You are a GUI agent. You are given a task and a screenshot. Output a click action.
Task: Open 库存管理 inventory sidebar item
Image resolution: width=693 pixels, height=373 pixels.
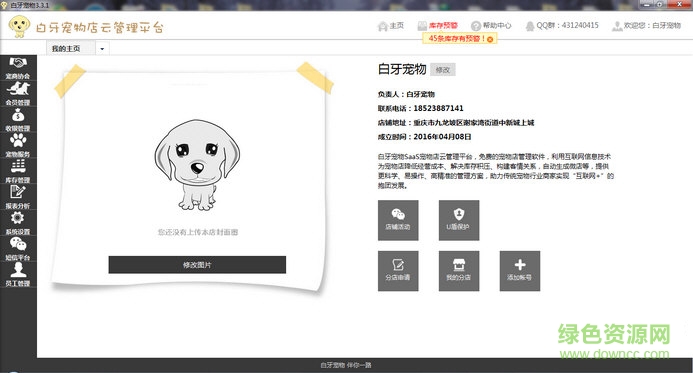click(18, 171)
